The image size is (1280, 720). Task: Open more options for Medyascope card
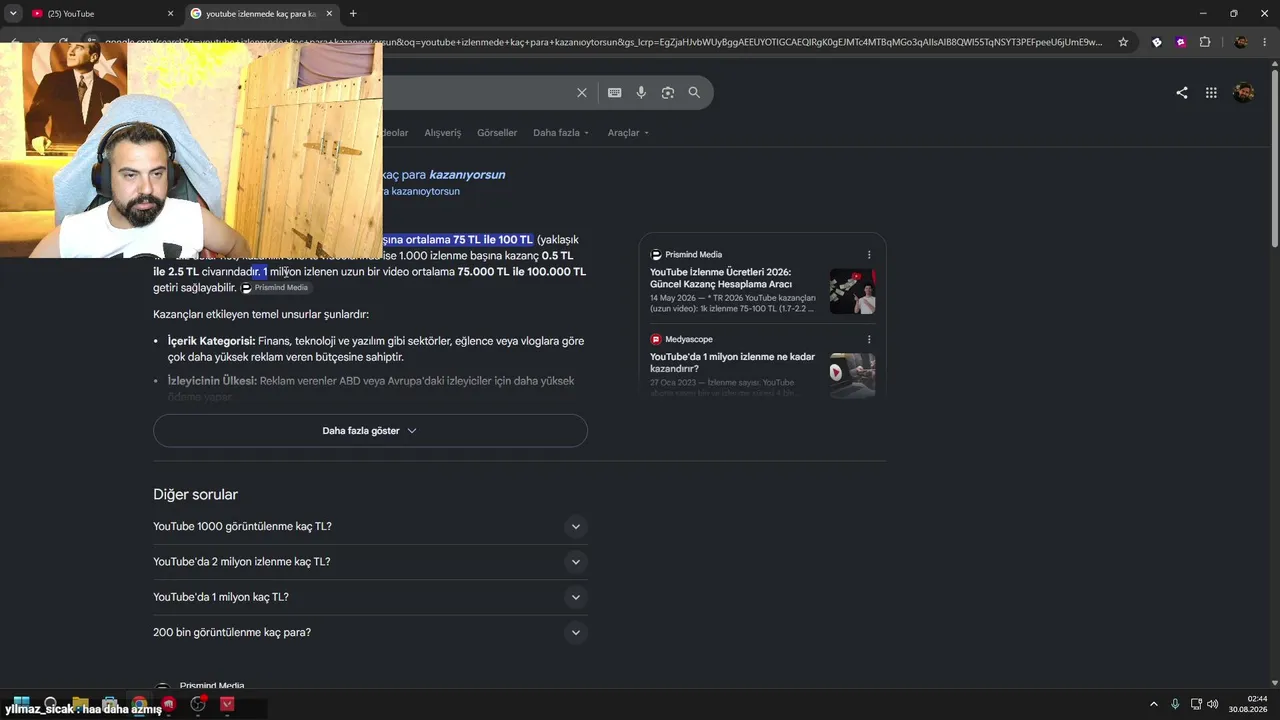click(869, 340)
